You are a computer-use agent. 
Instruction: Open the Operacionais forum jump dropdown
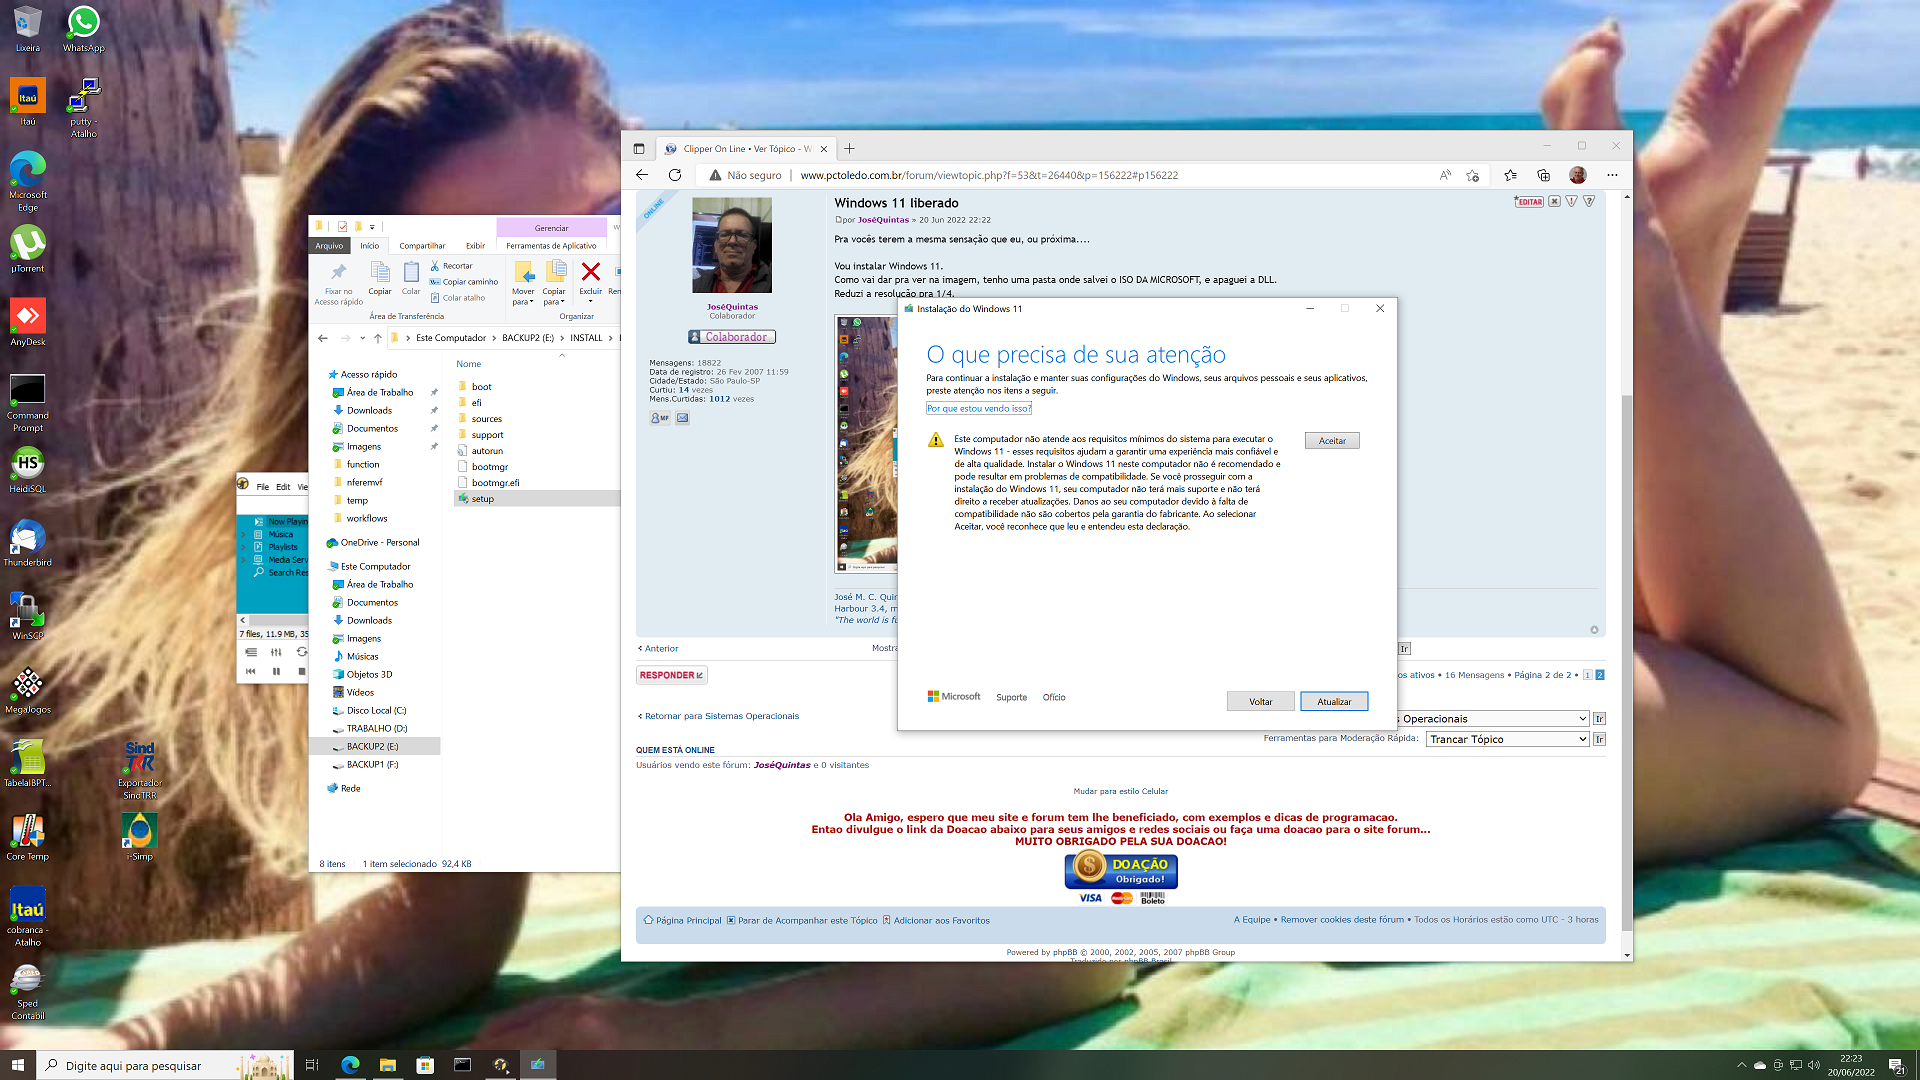(1495, 719)
